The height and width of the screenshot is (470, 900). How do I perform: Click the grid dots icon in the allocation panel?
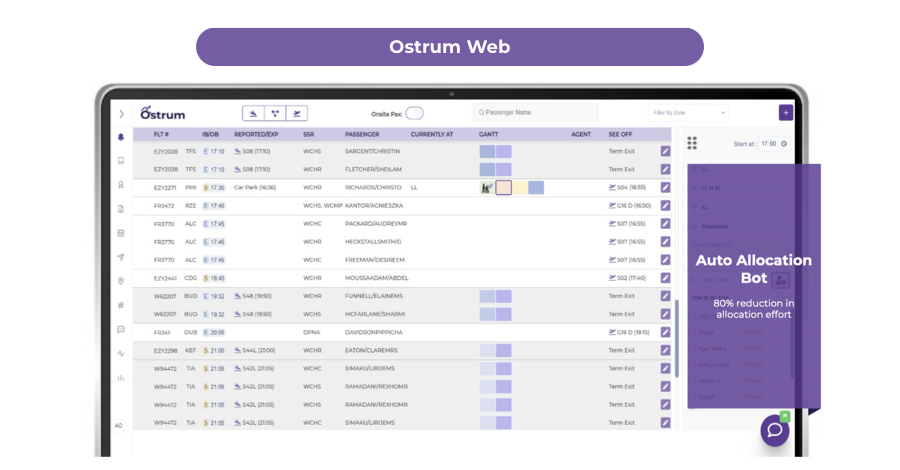point(692,143)
